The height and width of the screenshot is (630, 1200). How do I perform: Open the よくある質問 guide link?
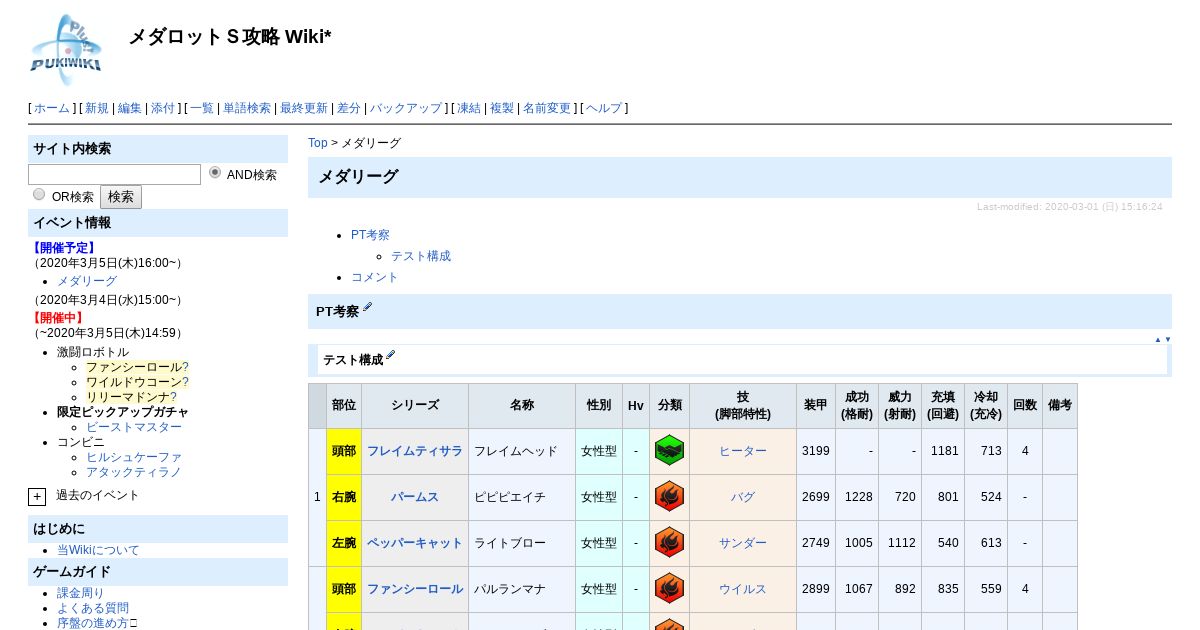93,608
